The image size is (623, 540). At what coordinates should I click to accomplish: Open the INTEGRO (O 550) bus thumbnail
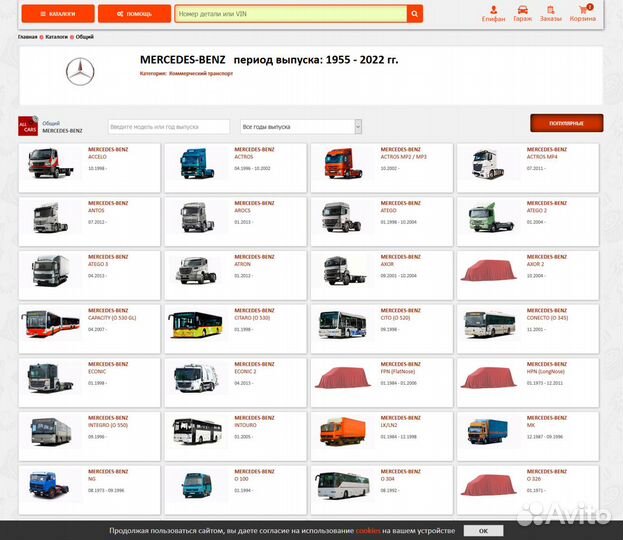(x=51, y=431)
